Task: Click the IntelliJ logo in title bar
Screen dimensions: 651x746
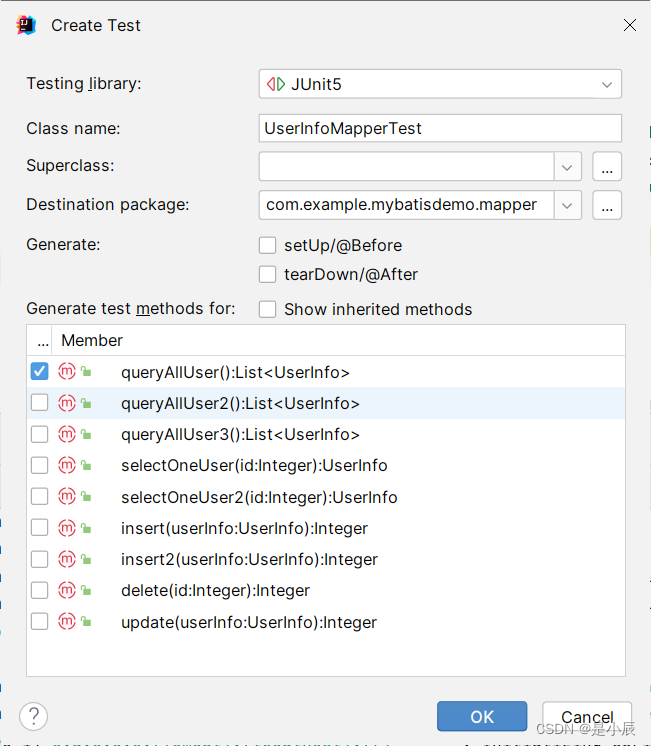Action: click(x=27, y=25)
